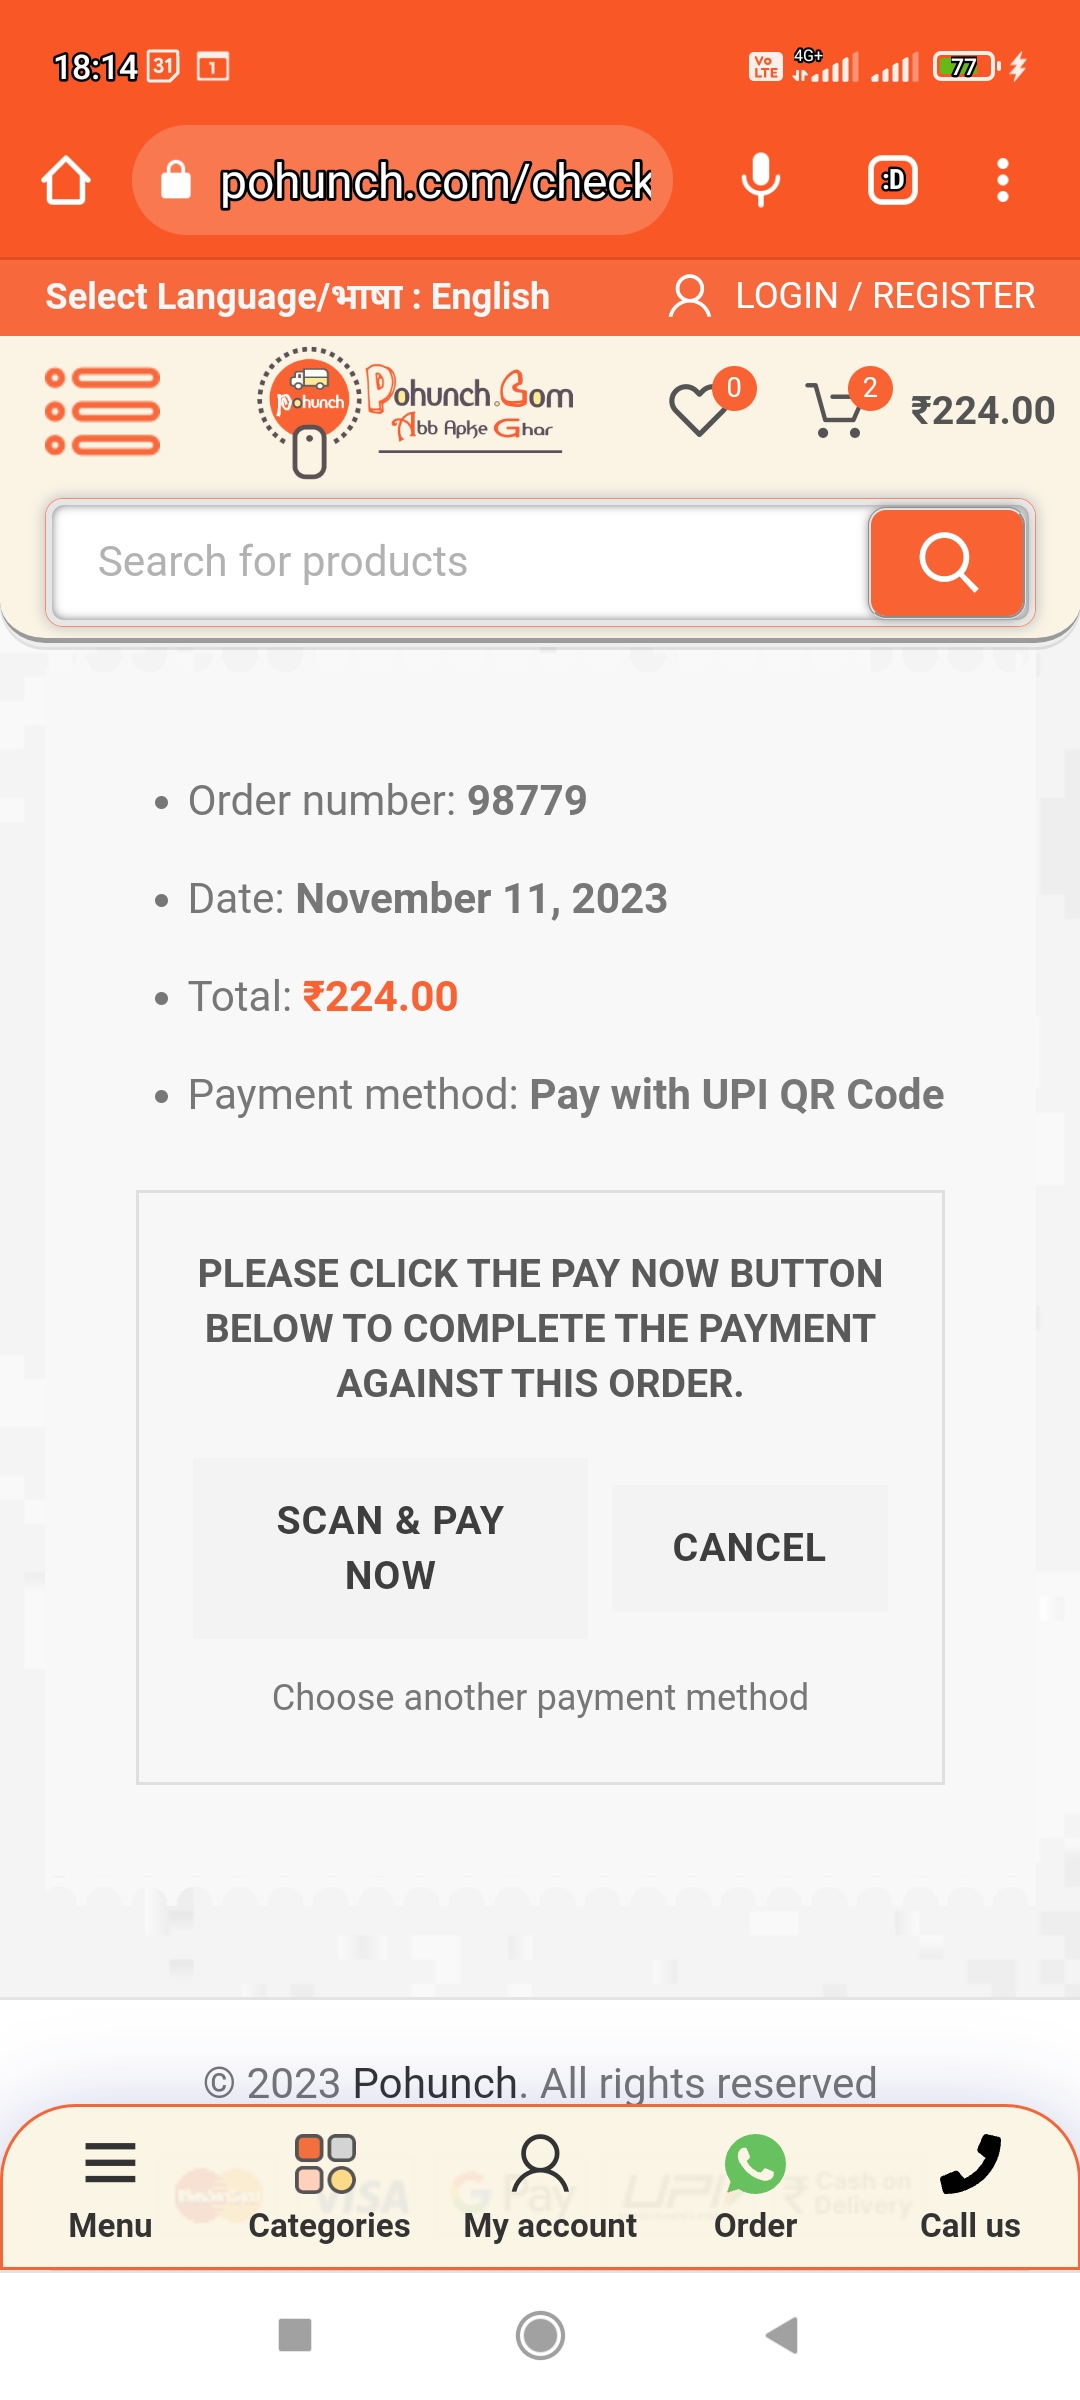This screenshot has height=2400, width=1080.
Task: Open the browser tab switcher
Action: [892, 181]
